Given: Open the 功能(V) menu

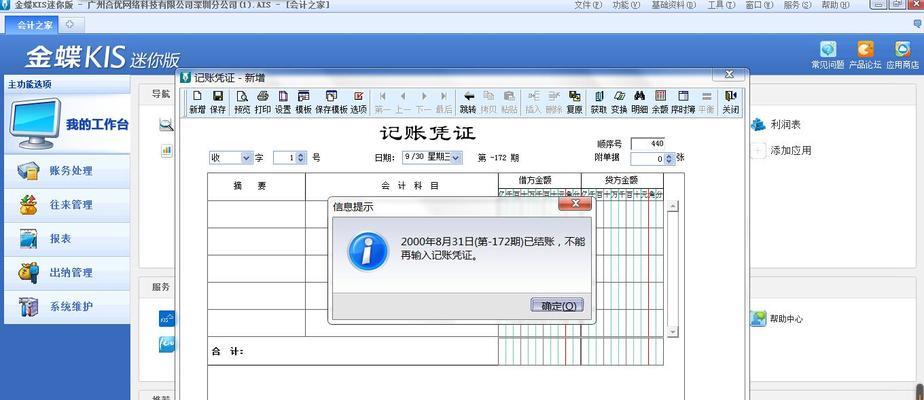Looking at the screenshot, I should coord(626,5).
